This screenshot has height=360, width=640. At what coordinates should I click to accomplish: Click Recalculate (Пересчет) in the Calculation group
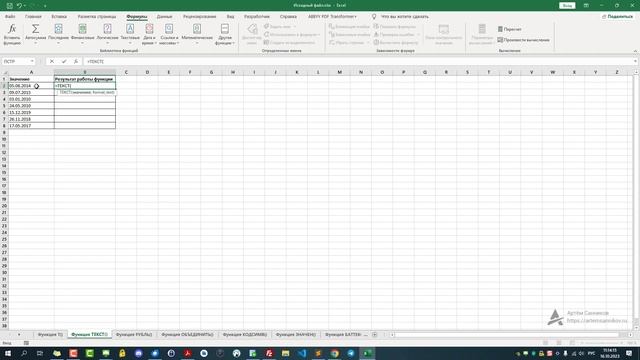509,29
